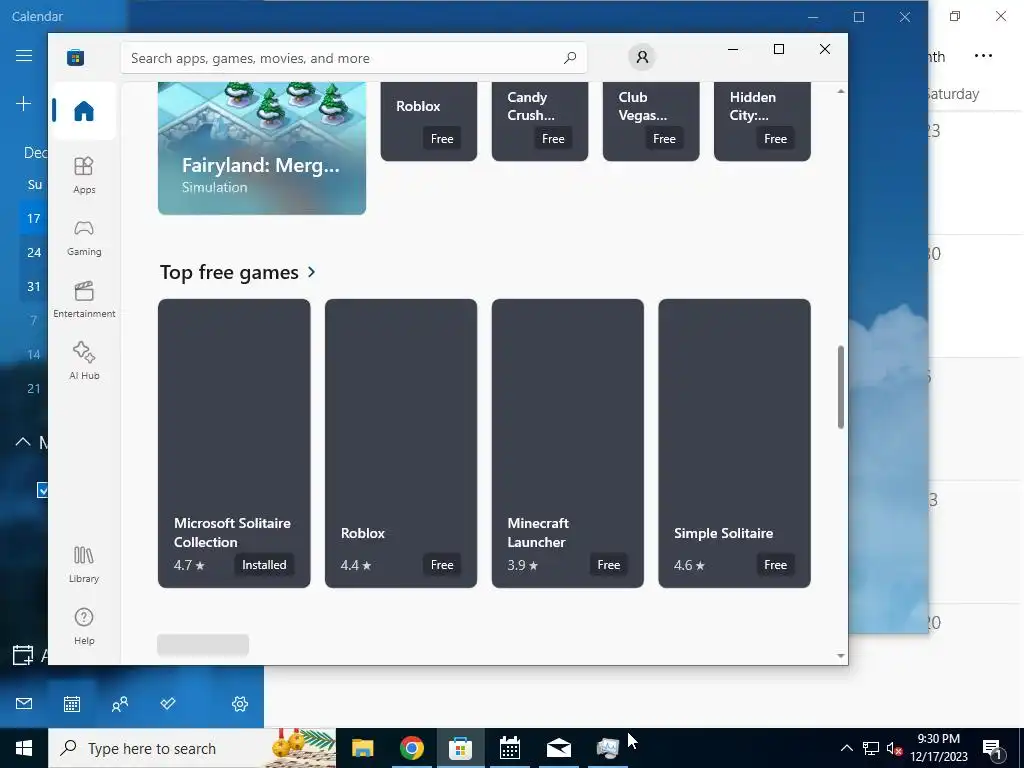This screenshot has height=768, width=1024.
Task: Switch to Mail from Calendar bottom bar
Action: point(24,703)
